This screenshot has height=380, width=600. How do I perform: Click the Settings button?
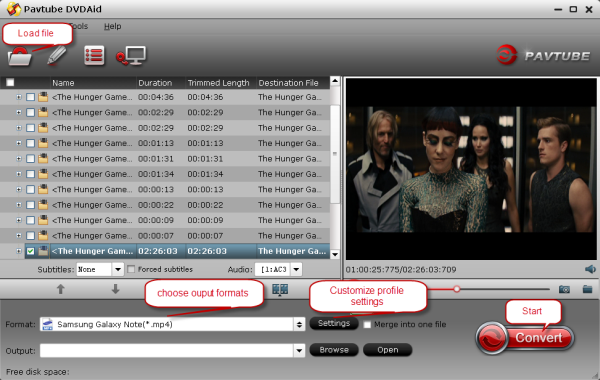tap(334, 323)
